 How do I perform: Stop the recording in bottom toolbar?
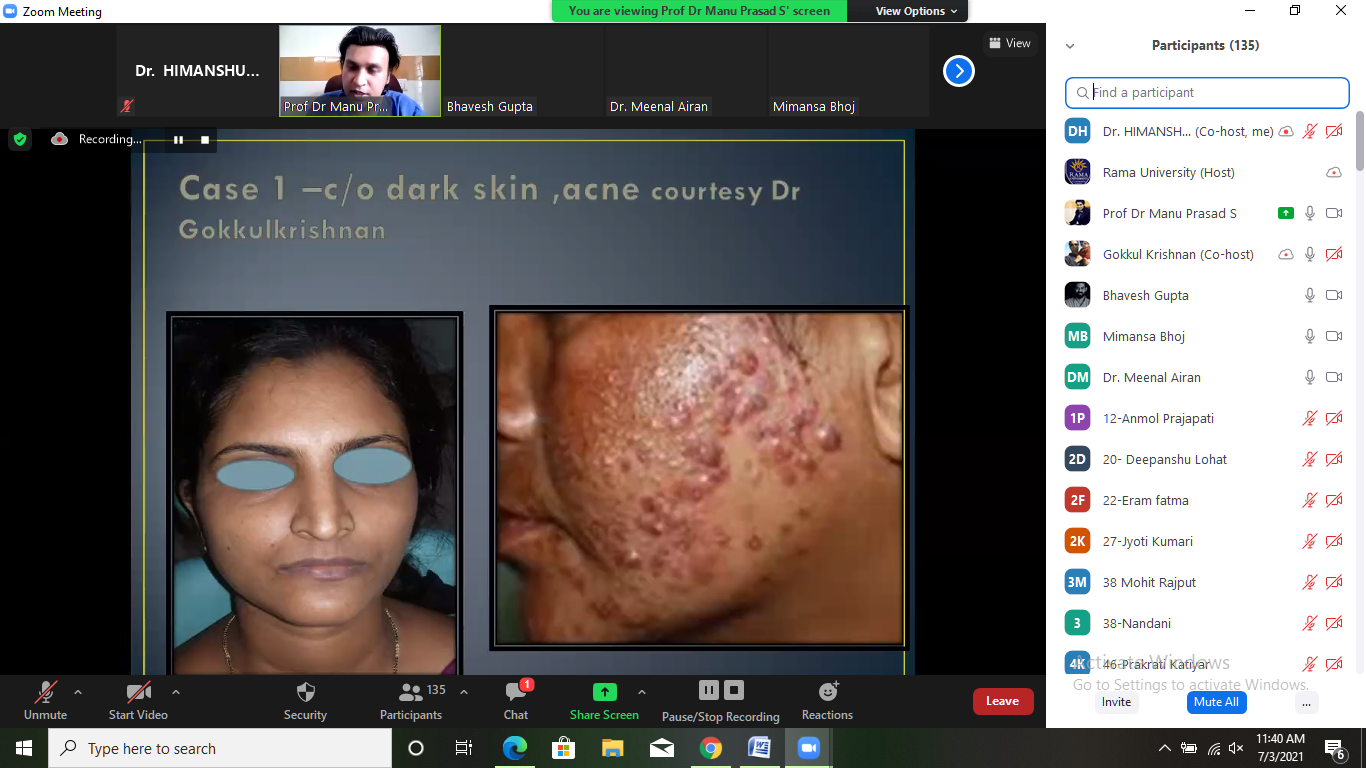(x=734, y=690)
